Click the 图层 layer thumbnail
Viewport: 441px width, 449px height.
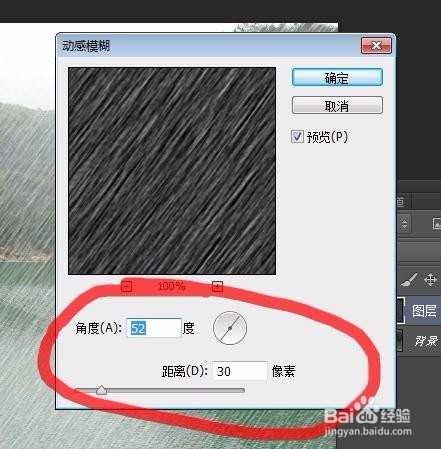pos(401,311)
